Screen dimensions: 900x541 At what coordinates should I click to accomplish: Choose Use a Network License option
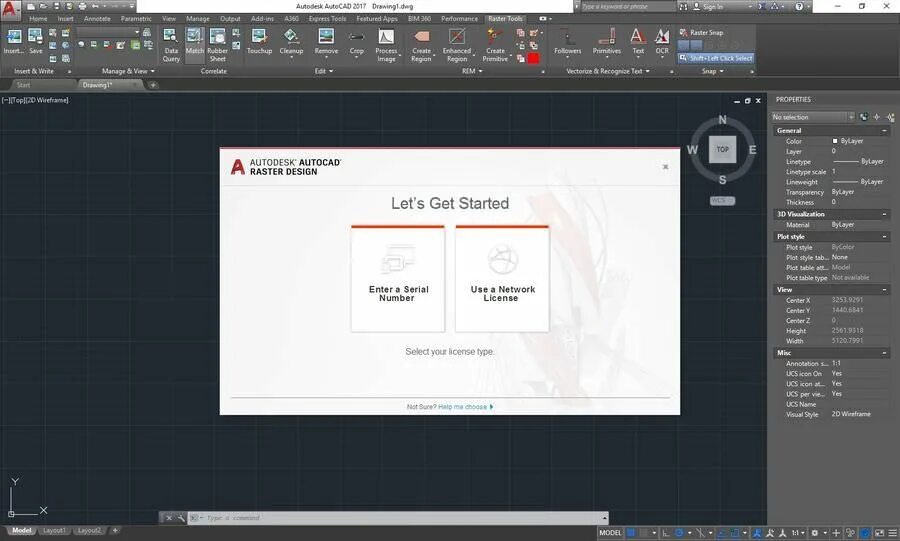(502, 279)
